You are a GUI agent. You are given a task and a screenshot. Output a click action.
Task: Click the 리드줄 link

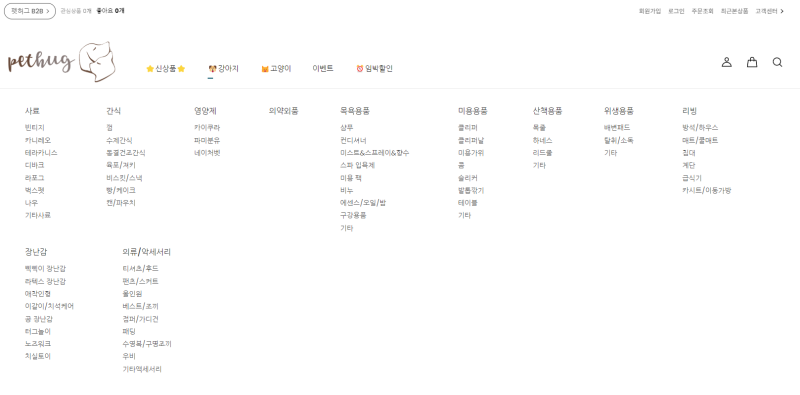click(542, 153)
